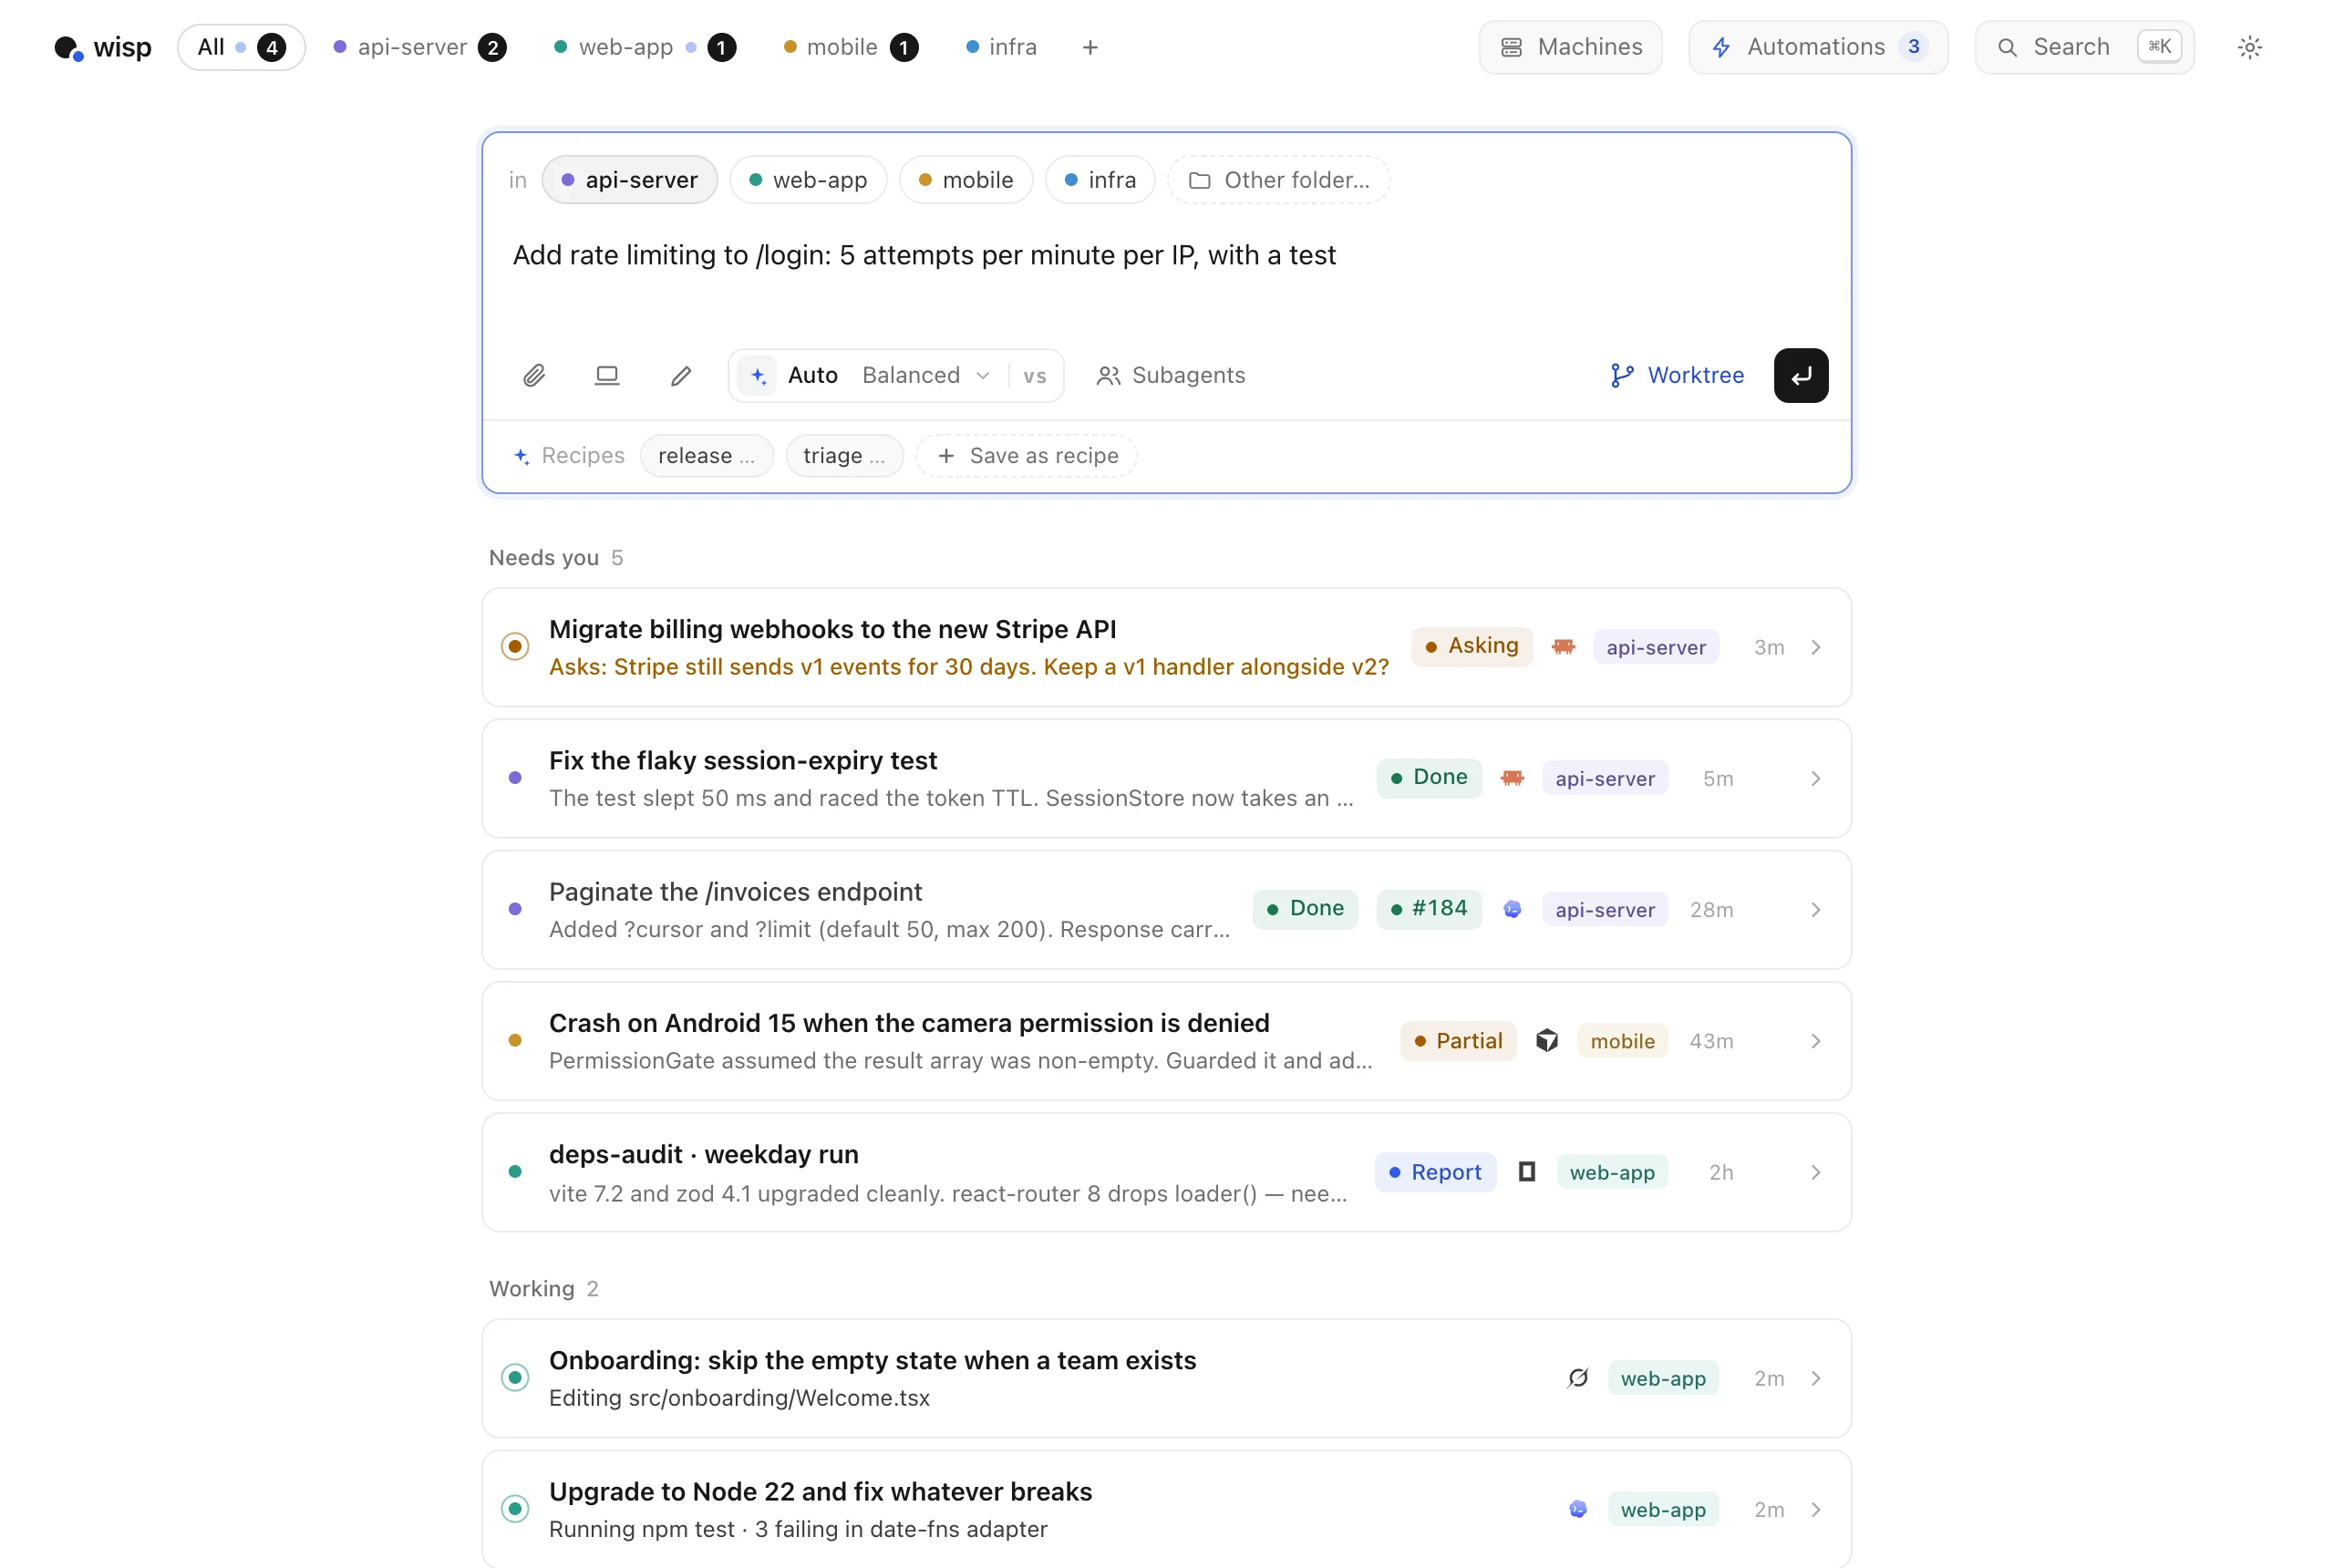The width and height of the screenshot is (2334, 1568).
Task: Expand the deps-audit weekday run chevron
Action: pos(1816,1172)
